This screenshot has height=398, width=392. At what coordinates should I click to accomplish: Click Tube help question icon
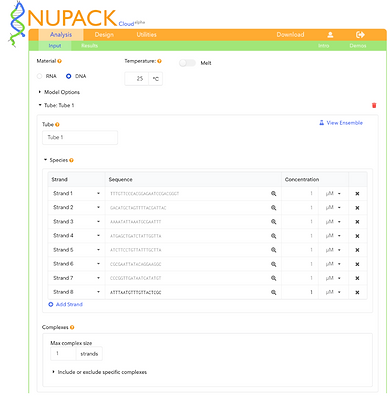(57, 124)
